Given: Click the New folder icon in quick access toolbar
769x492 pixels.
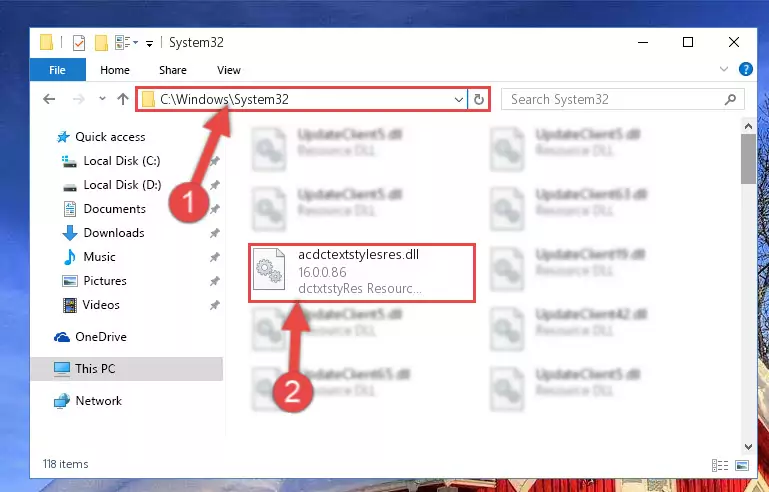Looking at the screenshot, I should (x=101, y=43).
